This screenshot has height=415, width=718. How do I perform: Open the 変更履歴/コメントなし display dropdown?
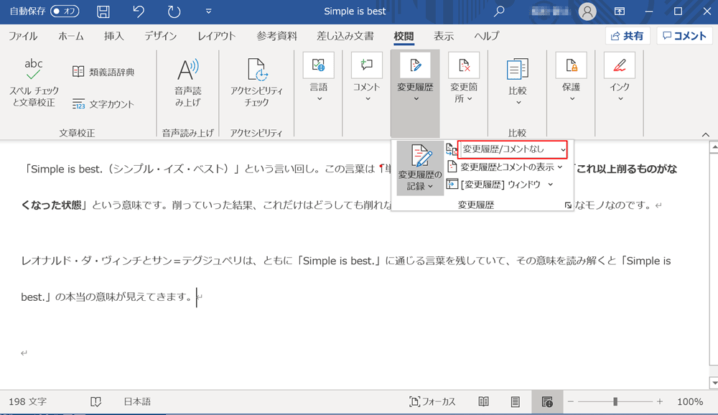512,149
